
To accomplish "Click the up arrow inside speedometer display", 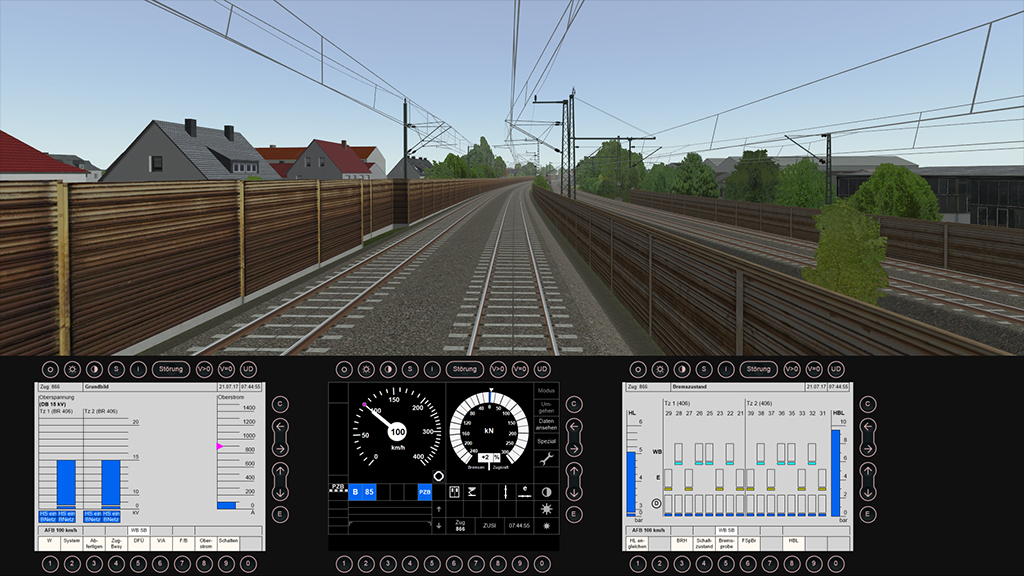I will tap(439, 509).
